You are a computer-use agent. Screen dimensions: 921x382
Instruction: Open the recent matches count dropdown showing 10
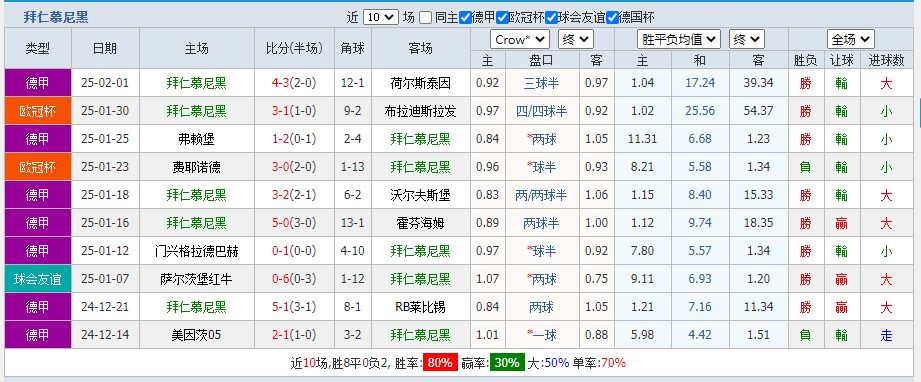(381, 18)
